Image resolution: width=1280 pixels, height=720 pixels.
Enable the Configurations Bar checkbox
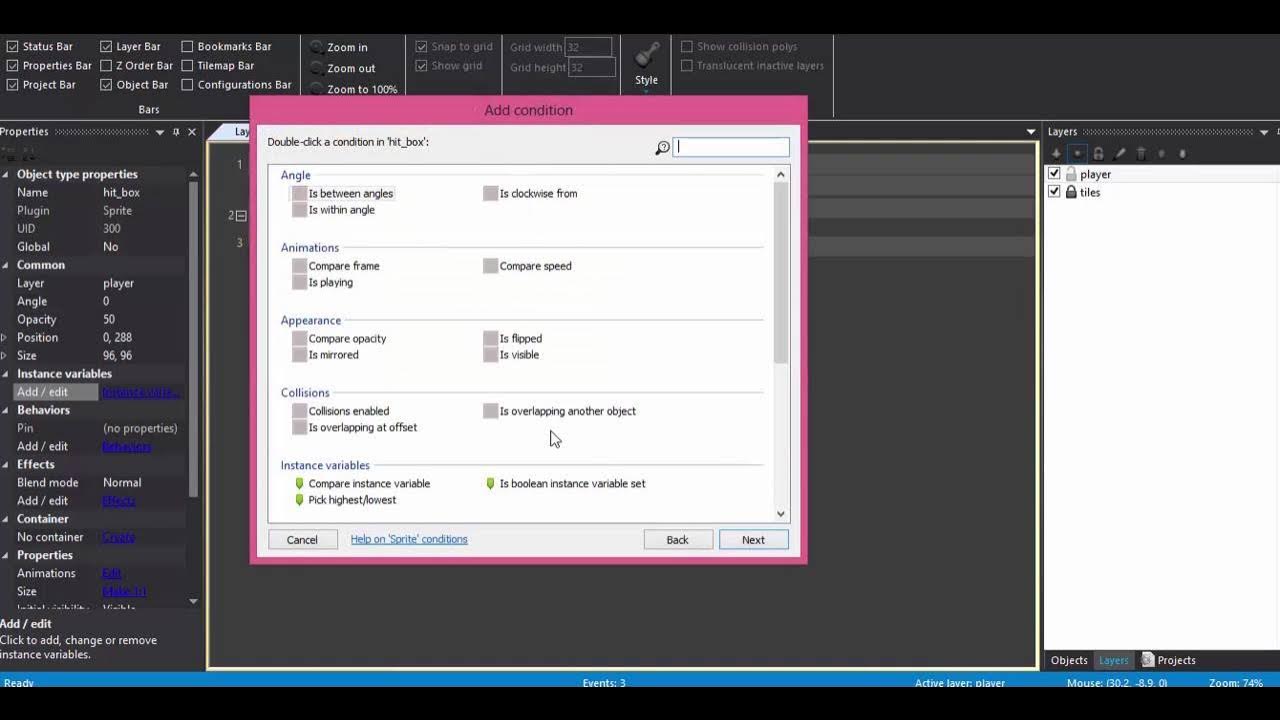[x=187, y=85]
